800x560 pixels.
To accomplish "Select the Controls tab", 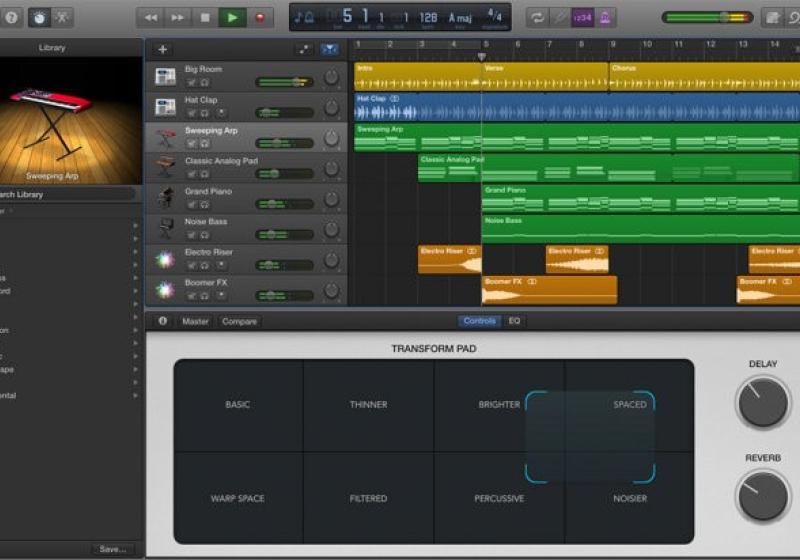I will point(480,321).
